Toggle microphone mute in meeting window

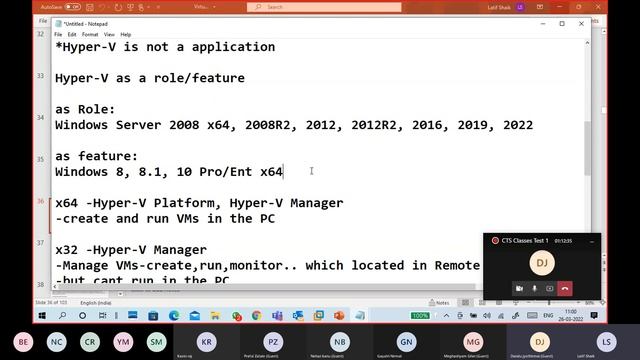534,289
